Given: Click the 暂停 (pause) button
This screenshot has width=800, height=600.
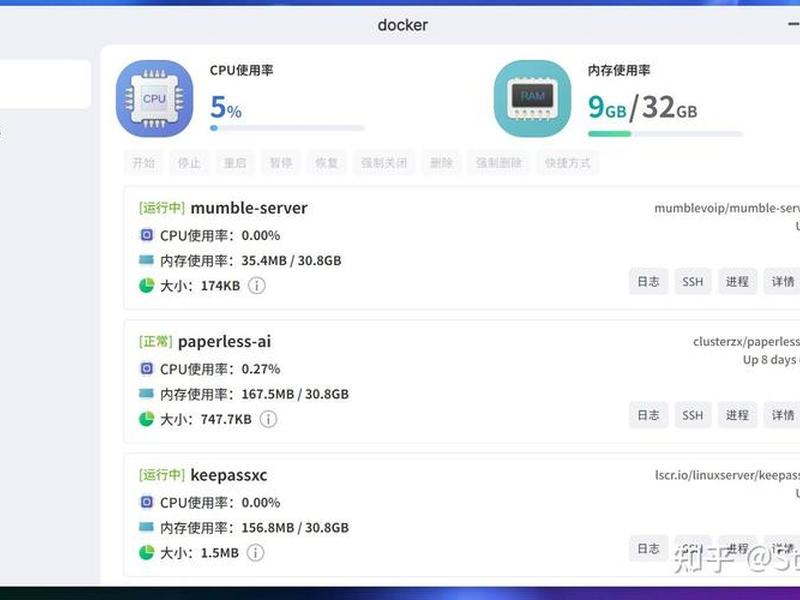Looking at the screenshot, I should (x=281, y=163).
